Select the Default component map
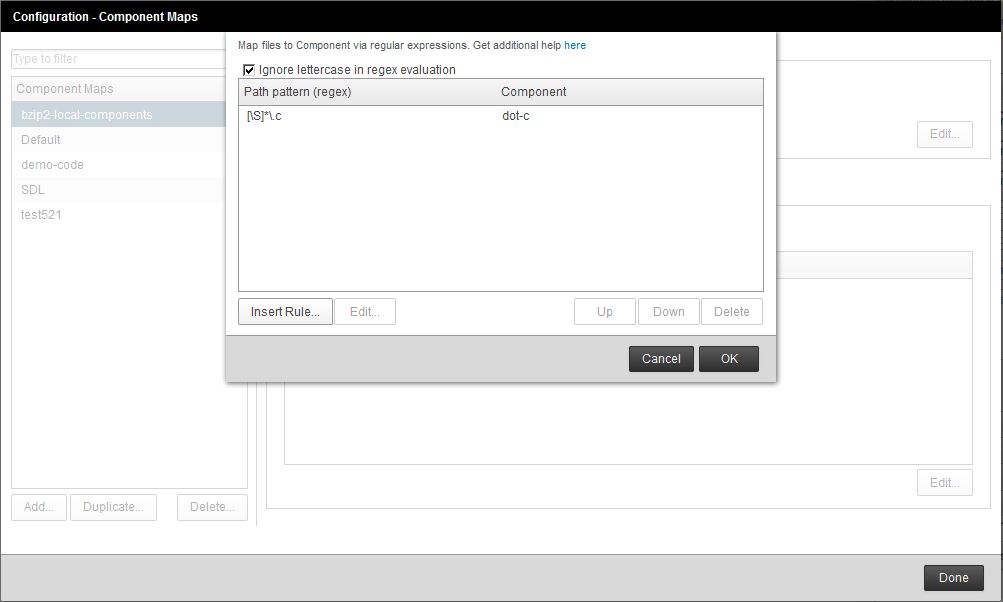1003x602 pixels. (x=118, y=139)
